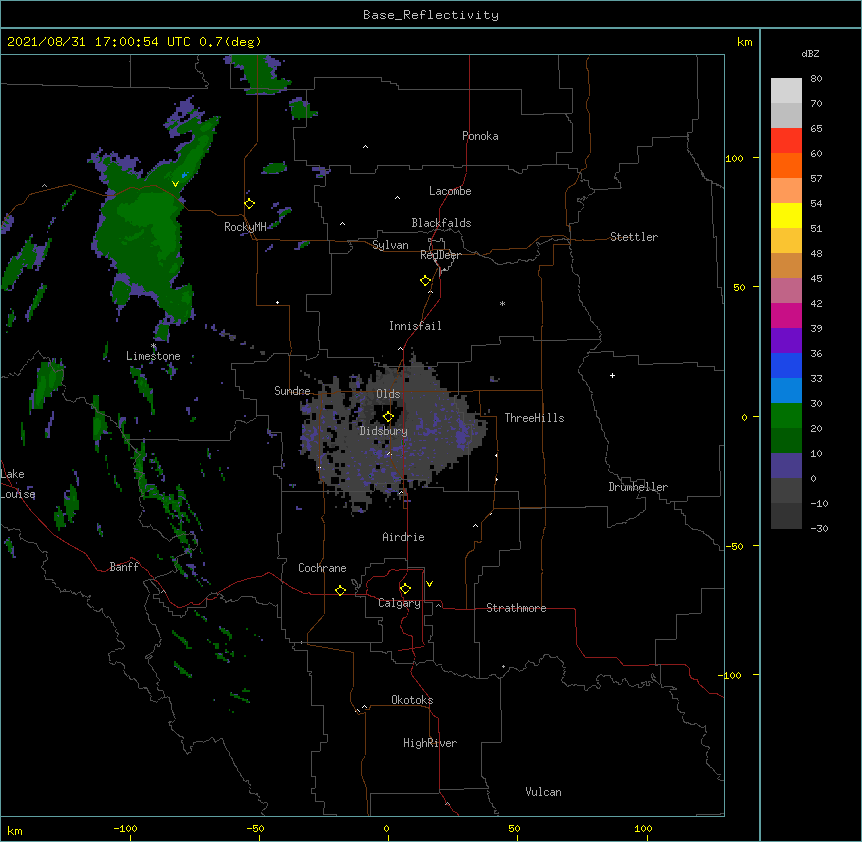This screenshot has height=842, width=862.
Task: Click the yellow diamond marker under Olds label
Action: [x=388, y=416]
